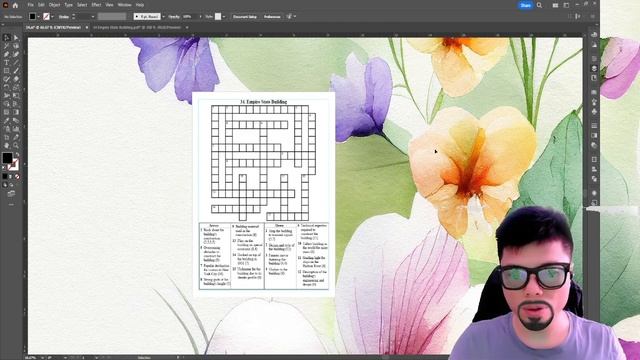The width and height of the screenshot is (640, 360).
Task: Click the Preferences button
Action: [x=272, y=17]
